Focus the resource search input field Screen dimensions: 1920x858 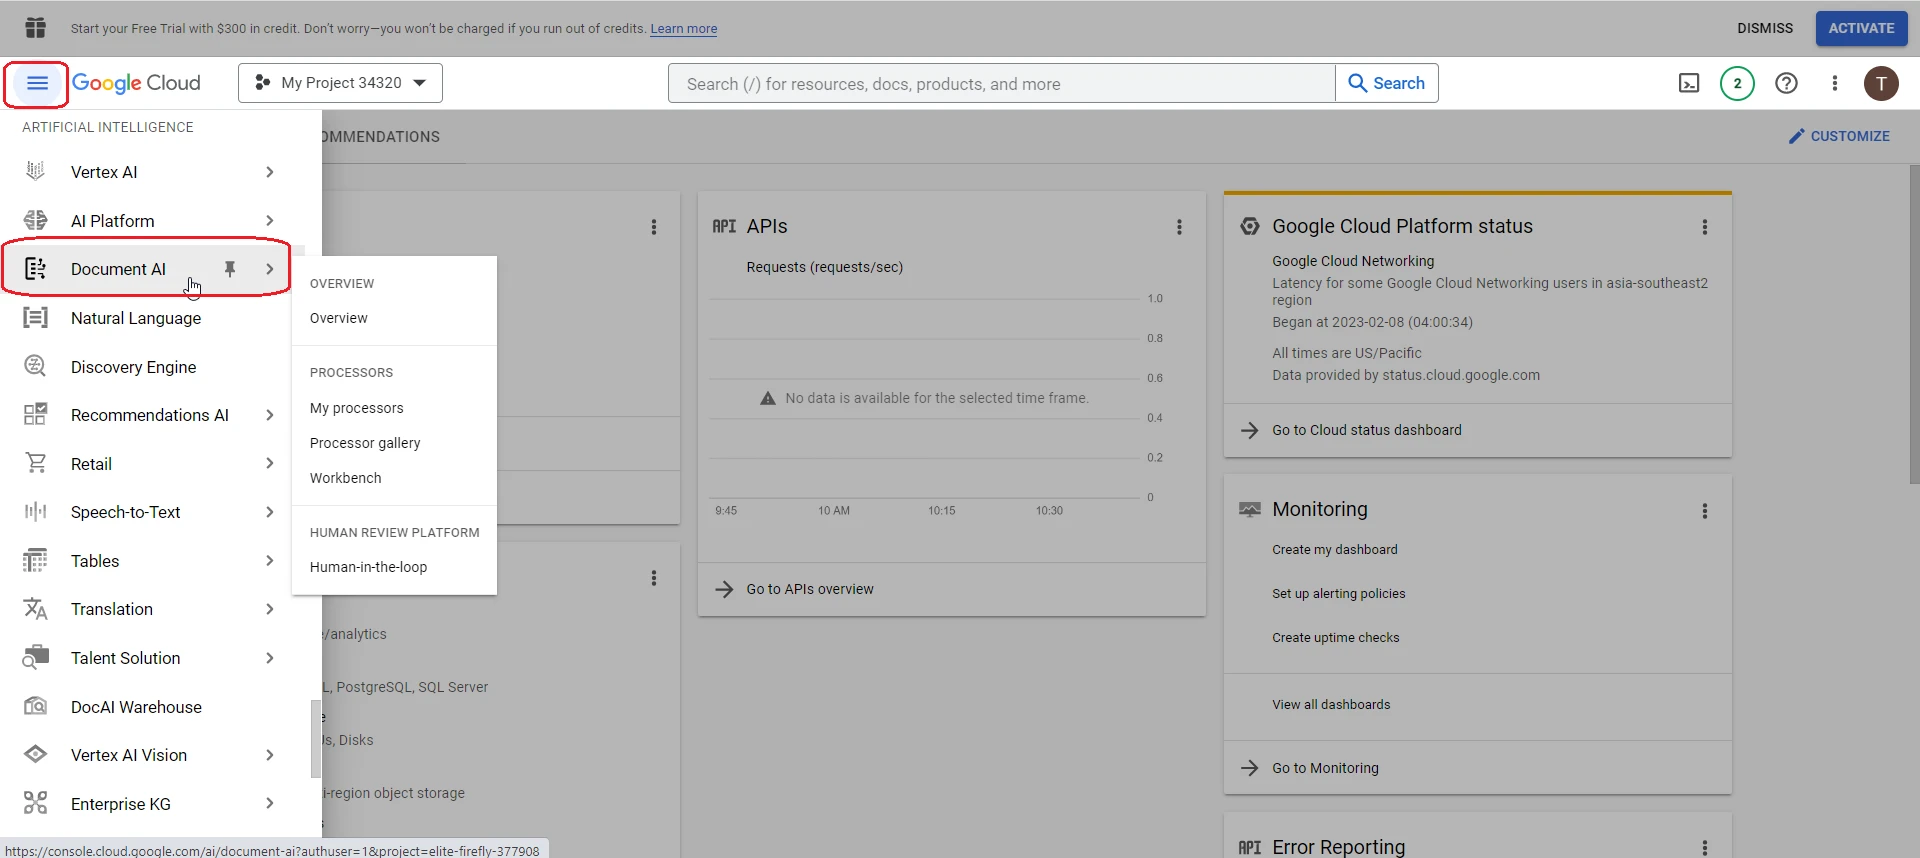tap(1002, 83)
